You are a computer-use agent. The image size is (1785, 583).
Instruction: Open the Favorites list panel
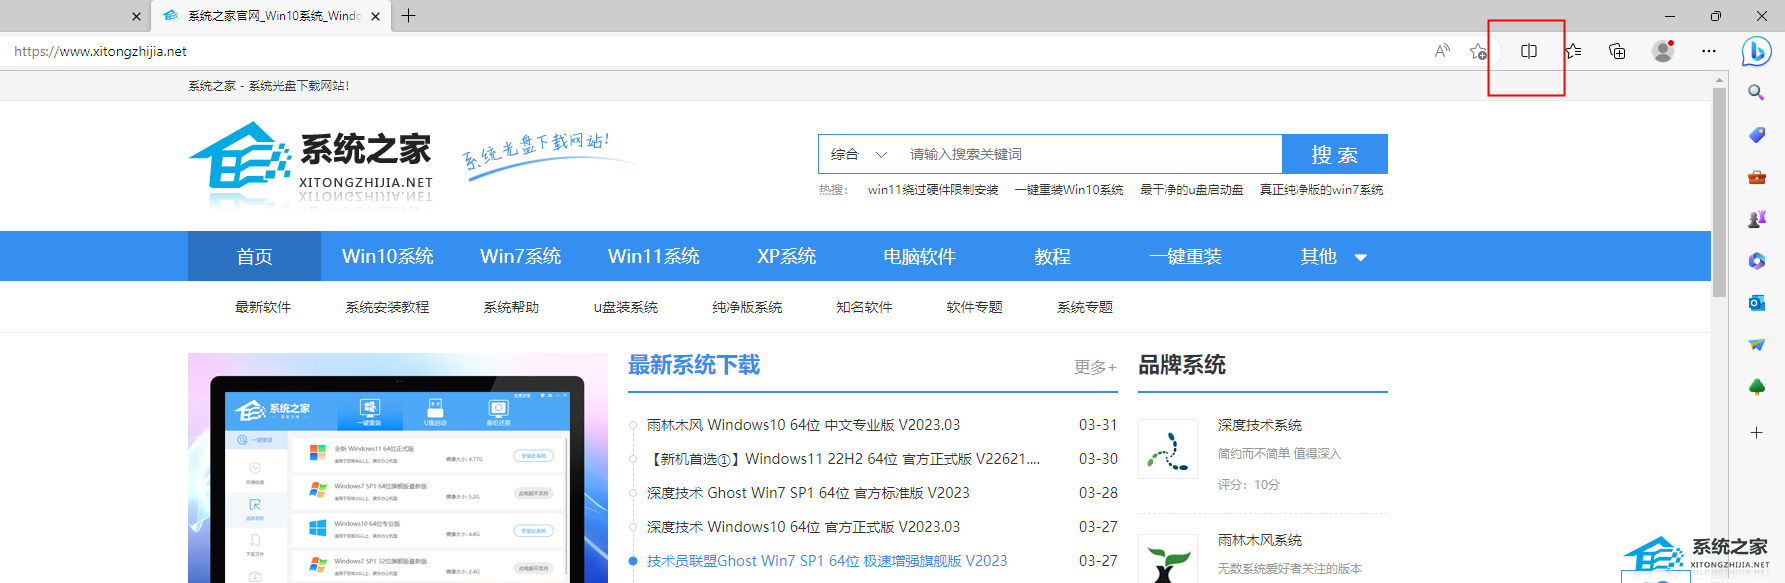pos(1574,51)
